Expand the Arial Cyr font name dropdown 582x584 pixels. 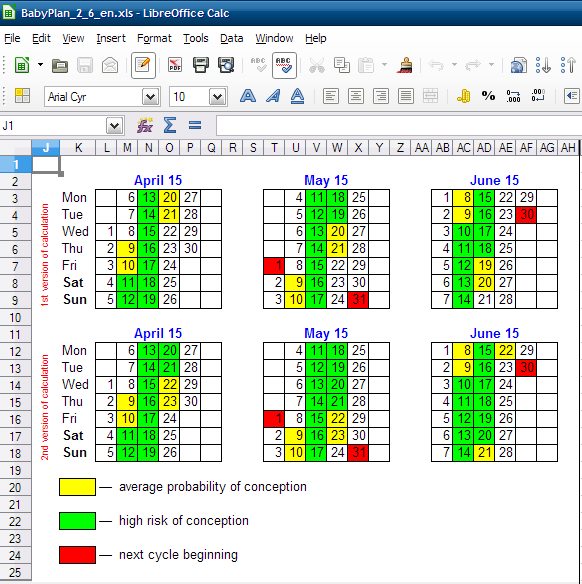[151, 97]
